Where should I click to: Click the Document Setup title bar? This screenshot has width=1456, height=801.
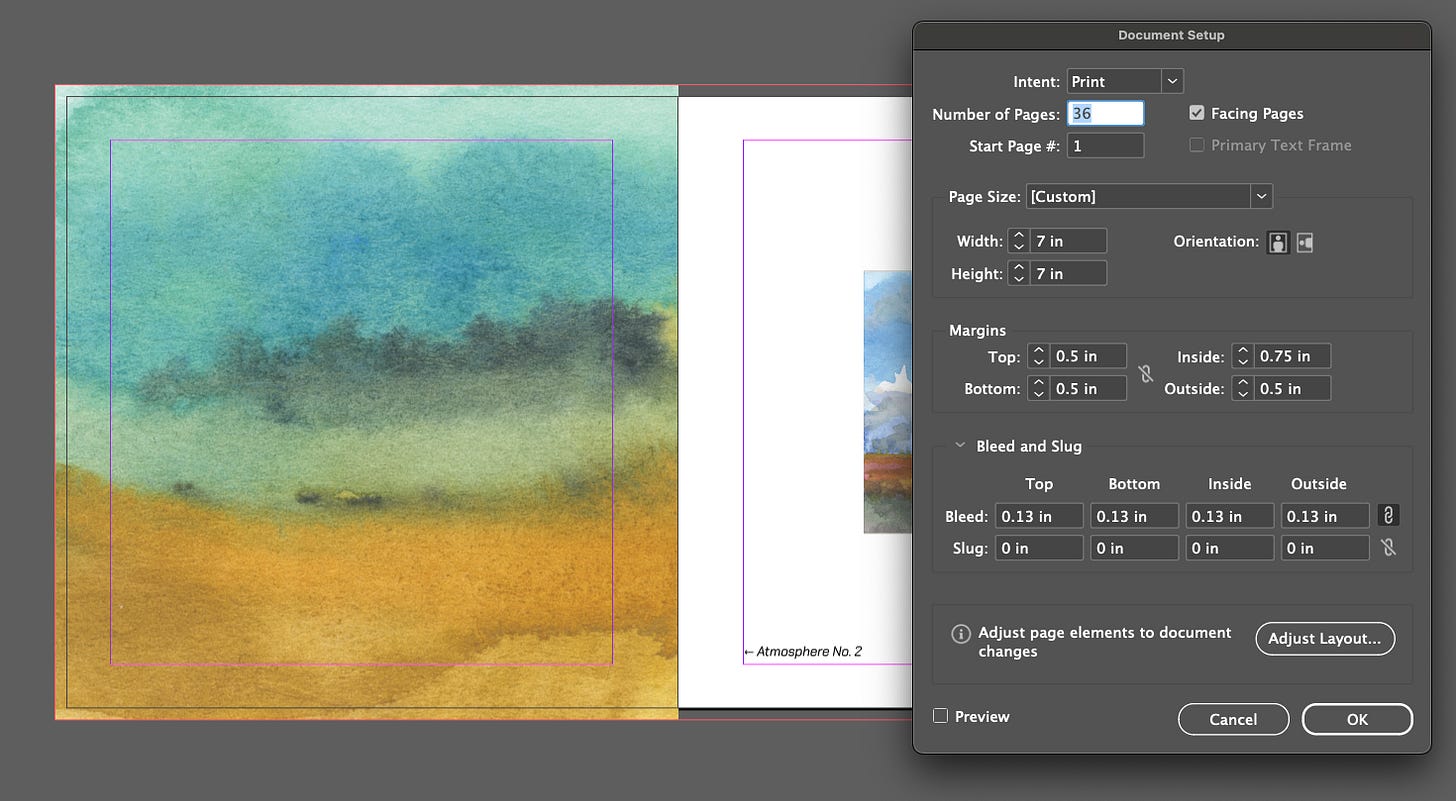coord(1171,35)
